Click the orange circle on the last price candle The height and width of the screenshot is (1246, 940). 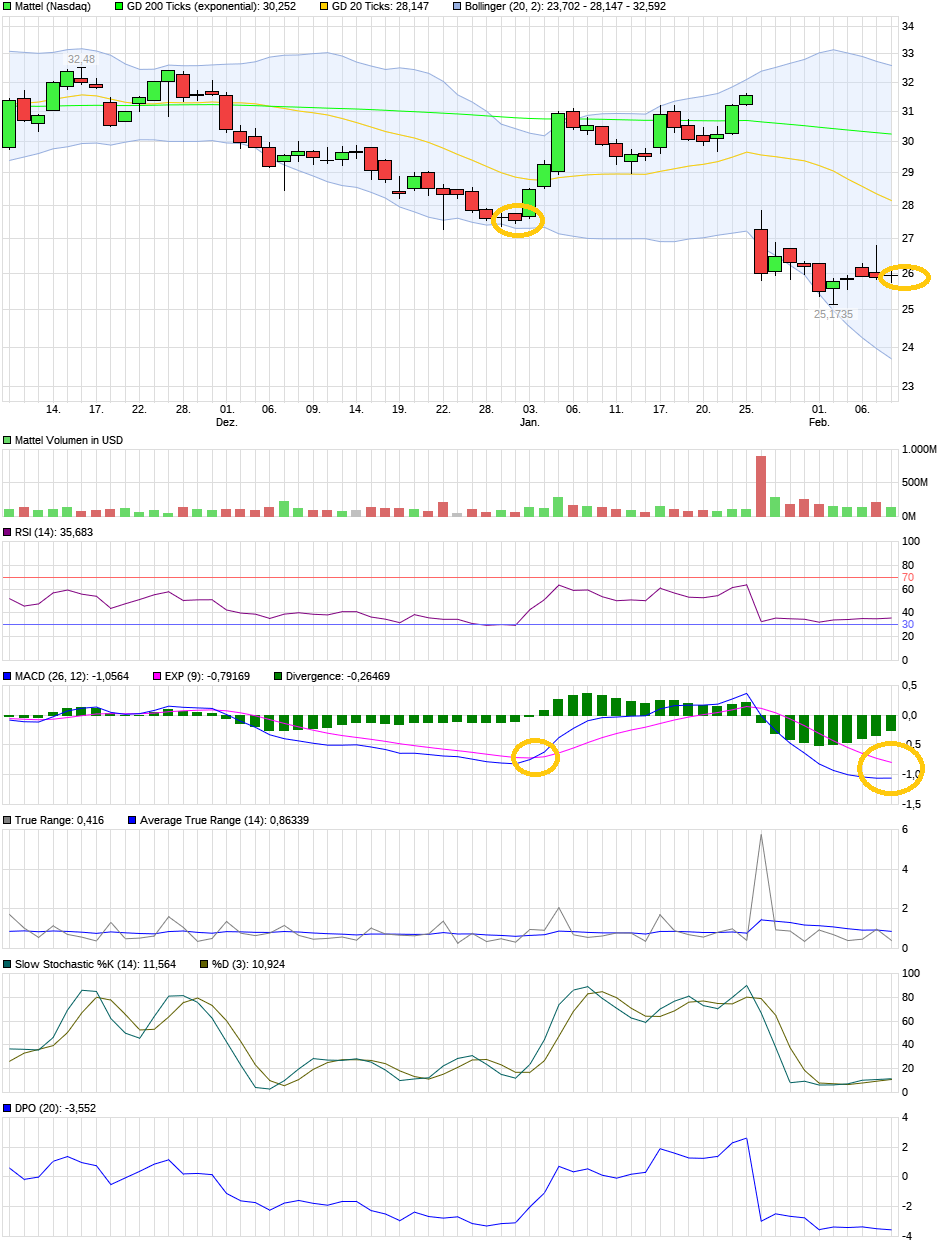pos(905,276)
